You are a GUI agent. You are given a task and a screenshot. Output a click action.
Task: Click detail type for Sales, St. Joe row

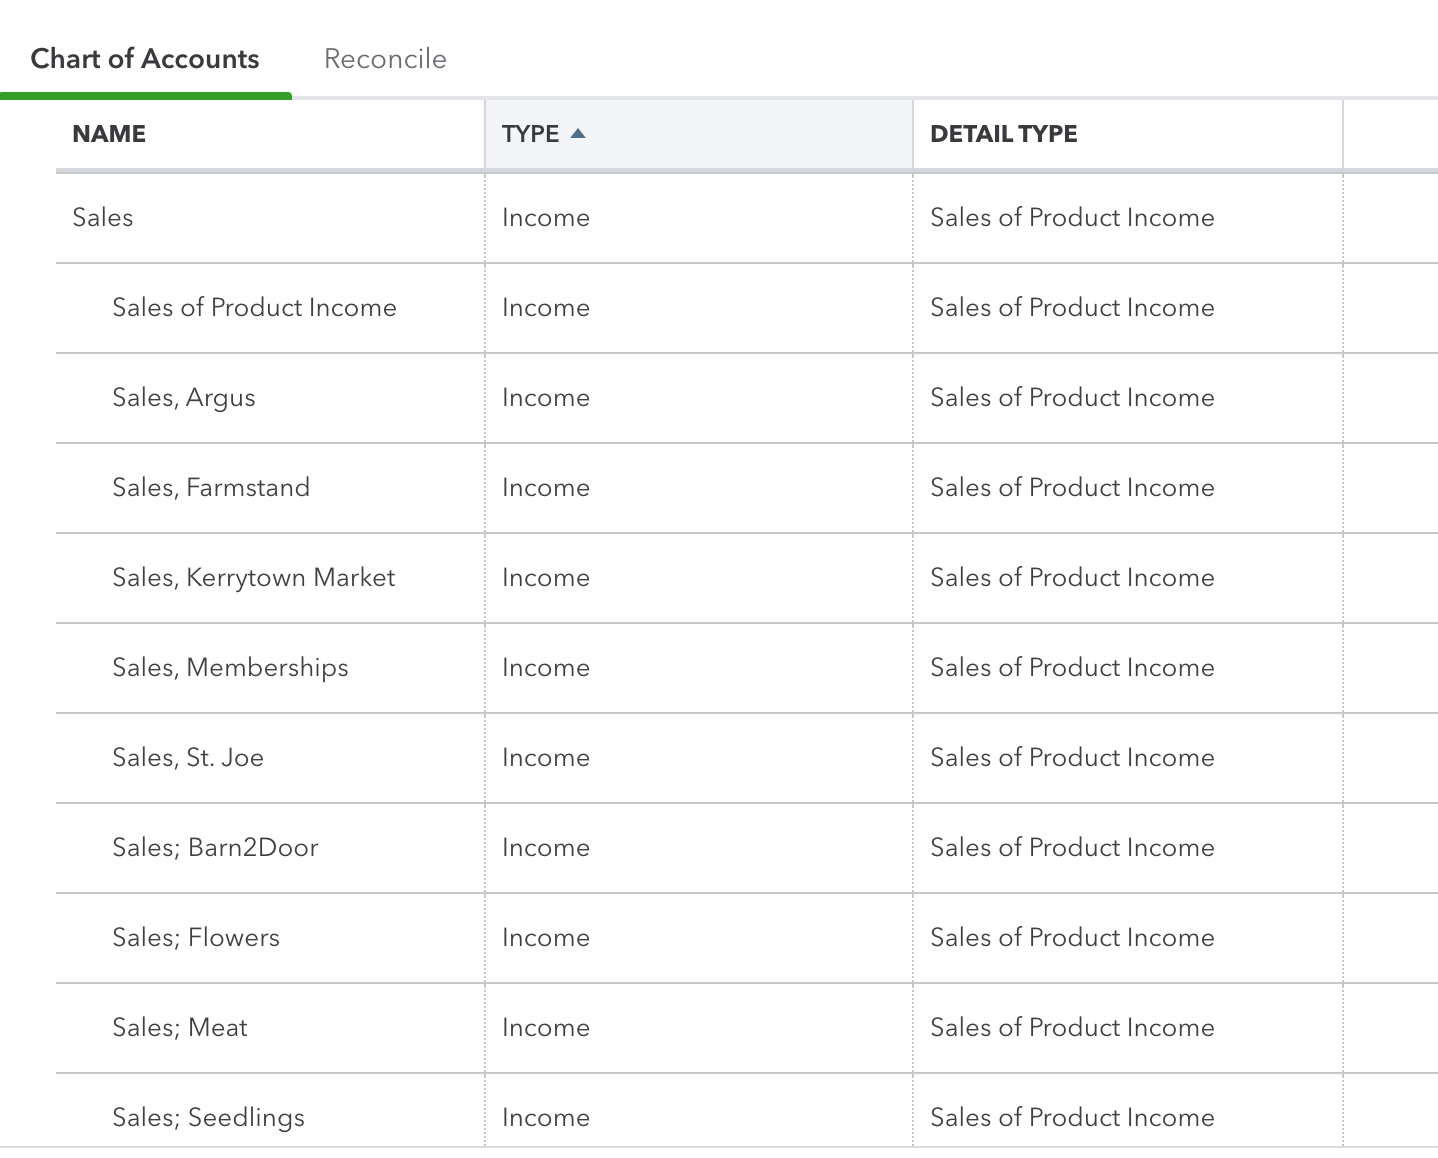tap(1072, 758)
